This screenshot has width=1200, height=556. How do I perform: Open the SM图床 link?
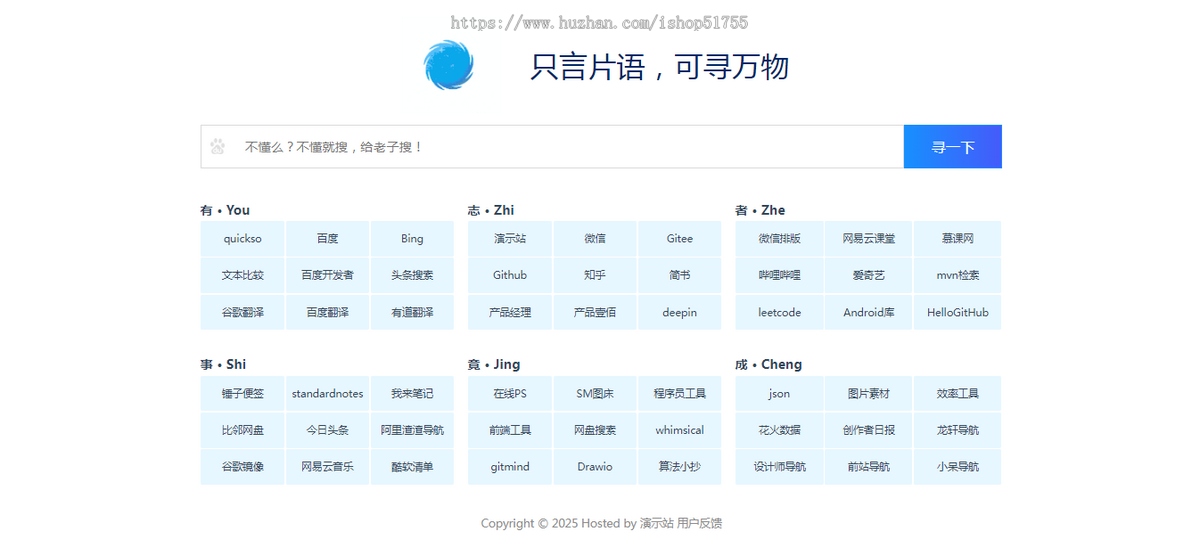point(595,394)
